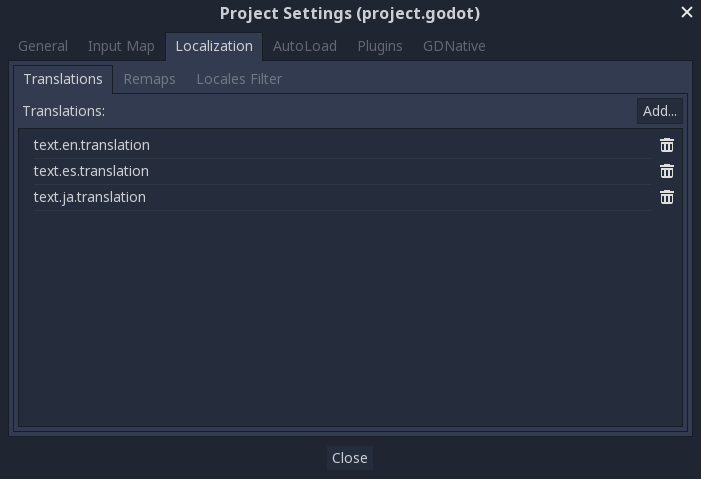Select the text.en.translation entry
Screen dimensions: 701x479
click(92, 145)
